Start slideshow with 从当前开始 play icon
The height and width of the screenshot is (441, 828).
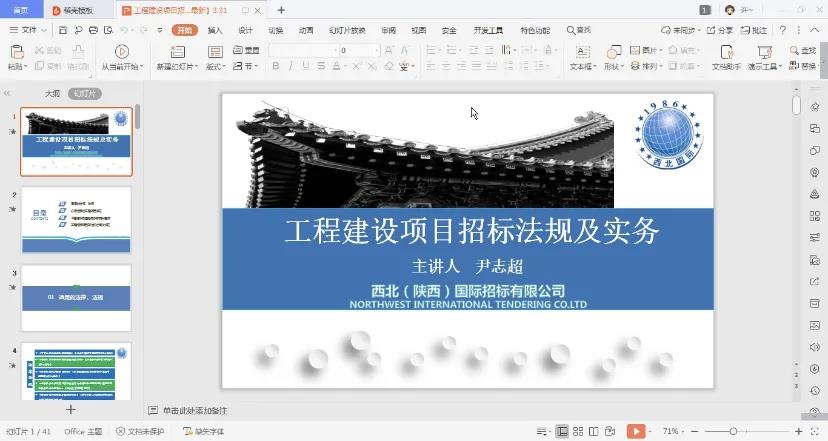[x=122, y=51]
